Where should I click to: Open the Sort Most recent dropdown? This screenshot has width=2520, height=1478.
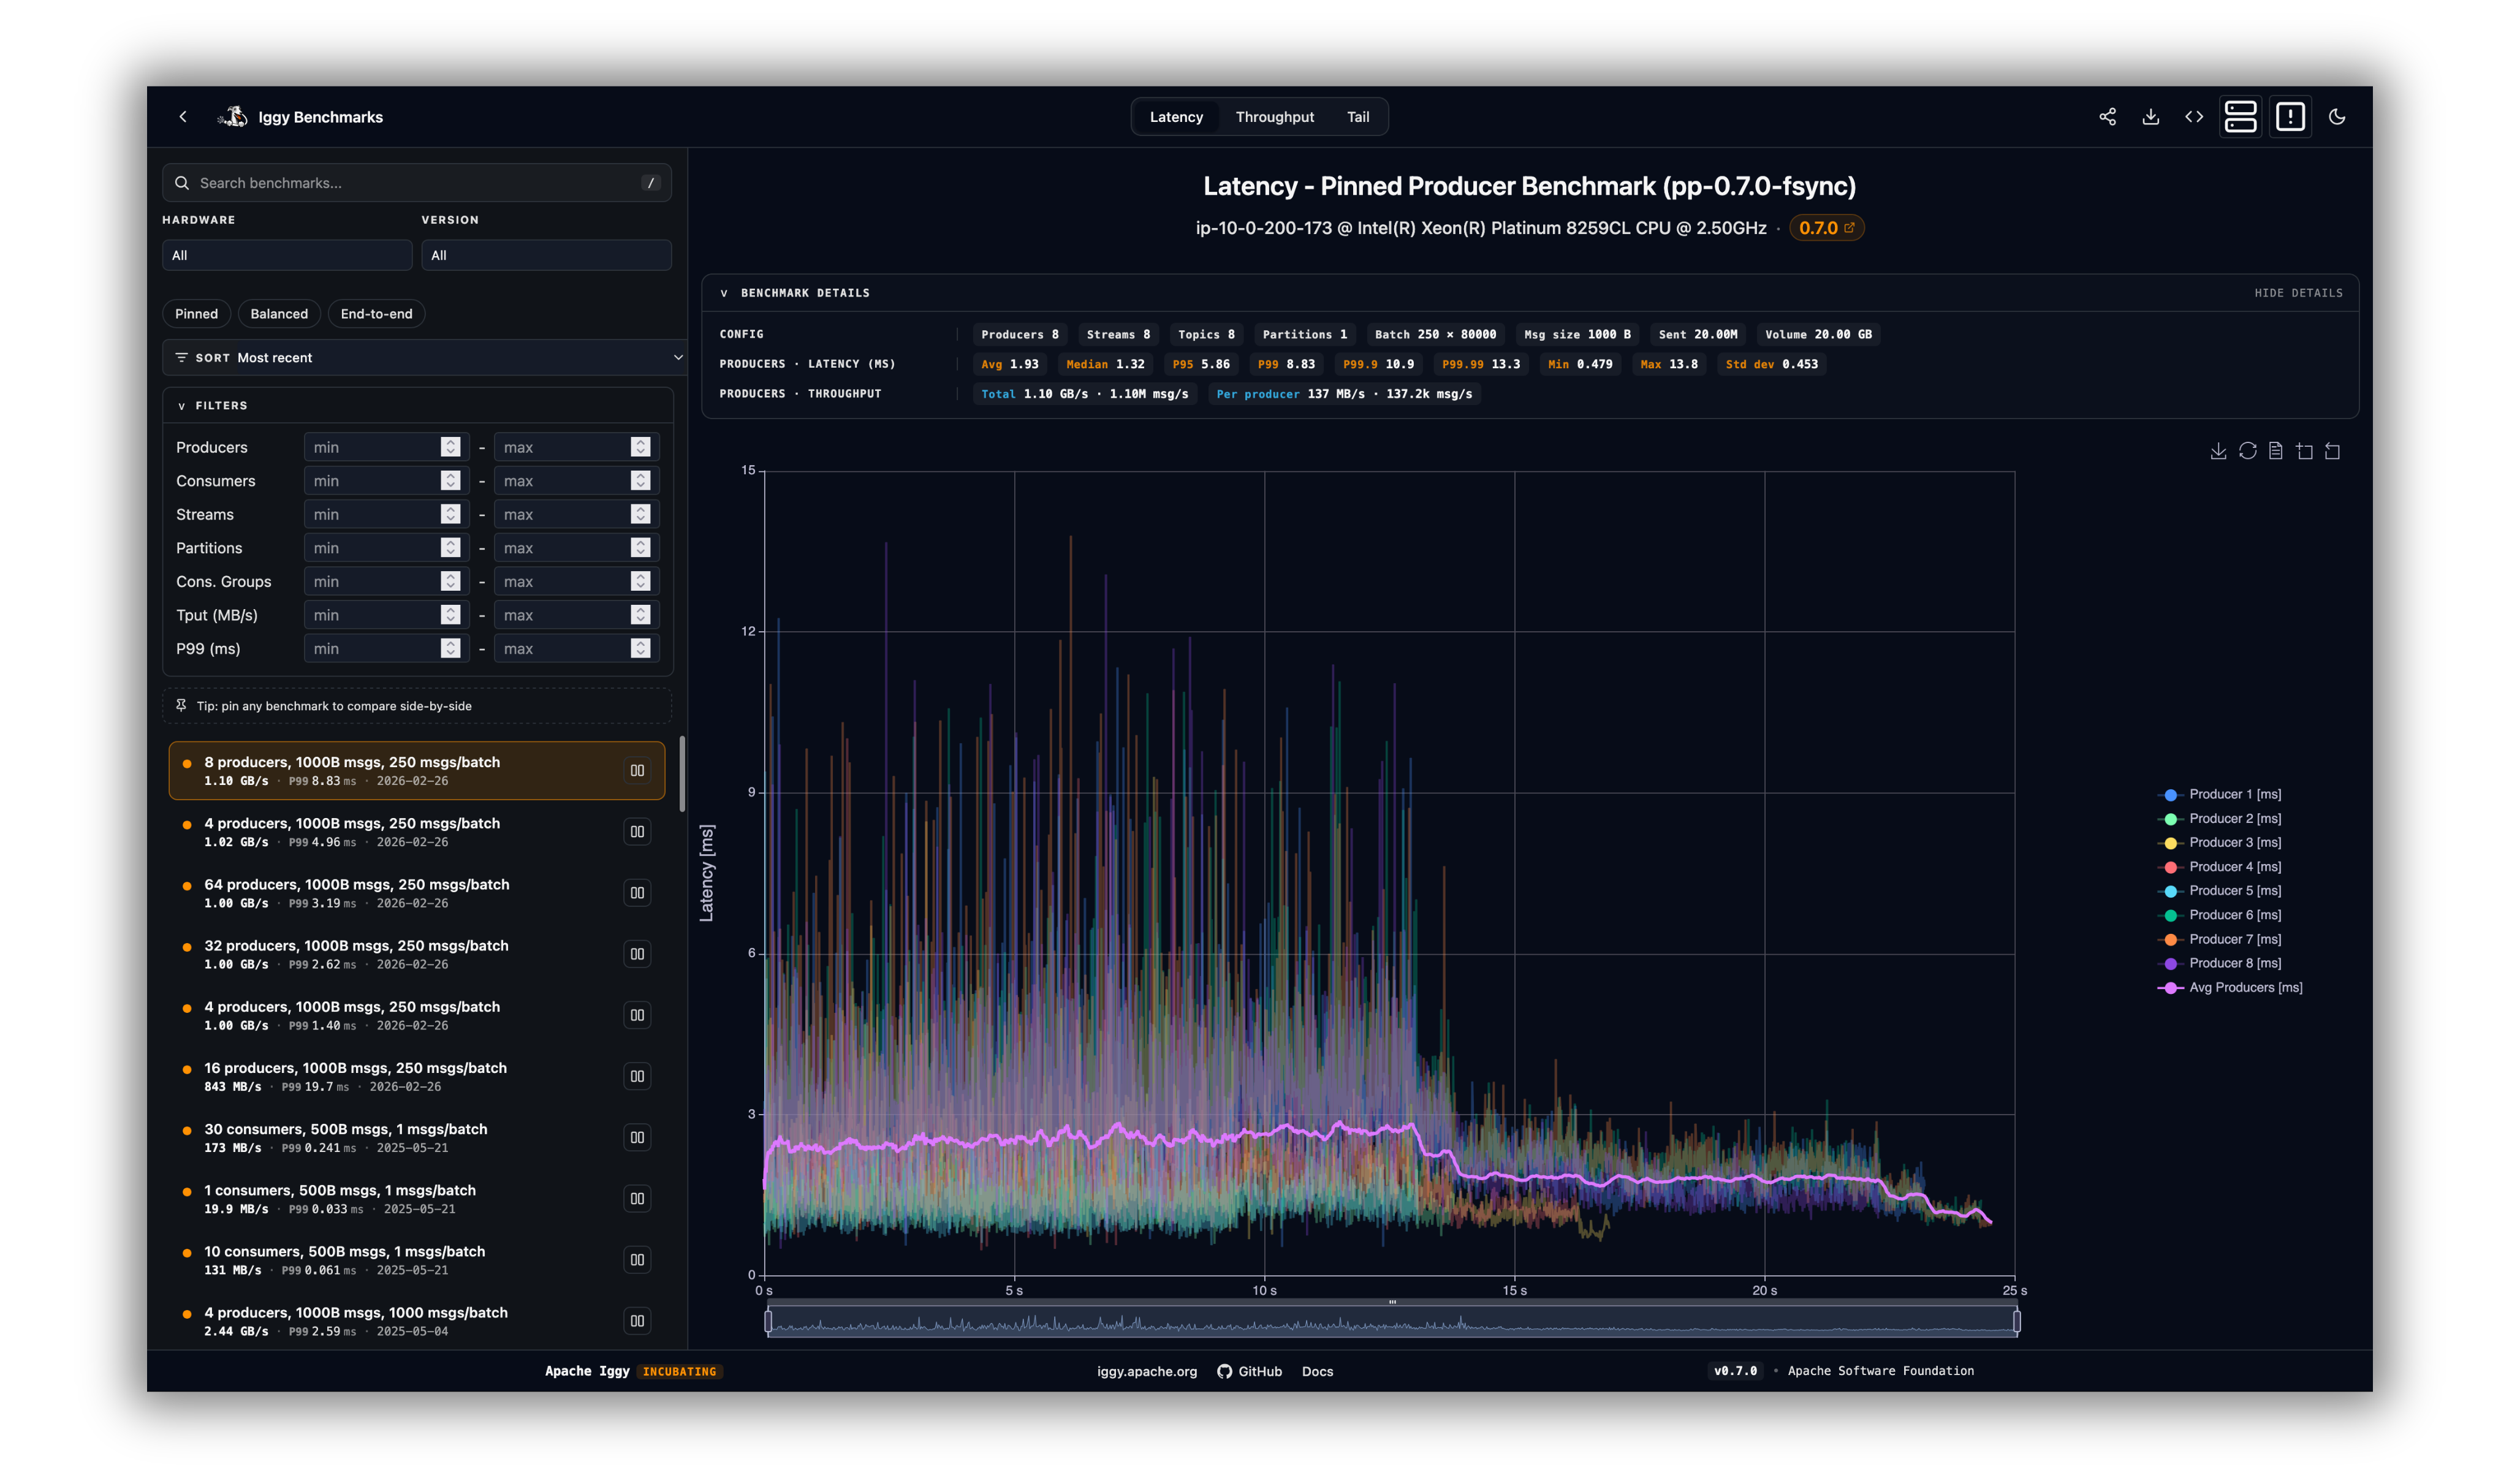(x=424, y=358)
